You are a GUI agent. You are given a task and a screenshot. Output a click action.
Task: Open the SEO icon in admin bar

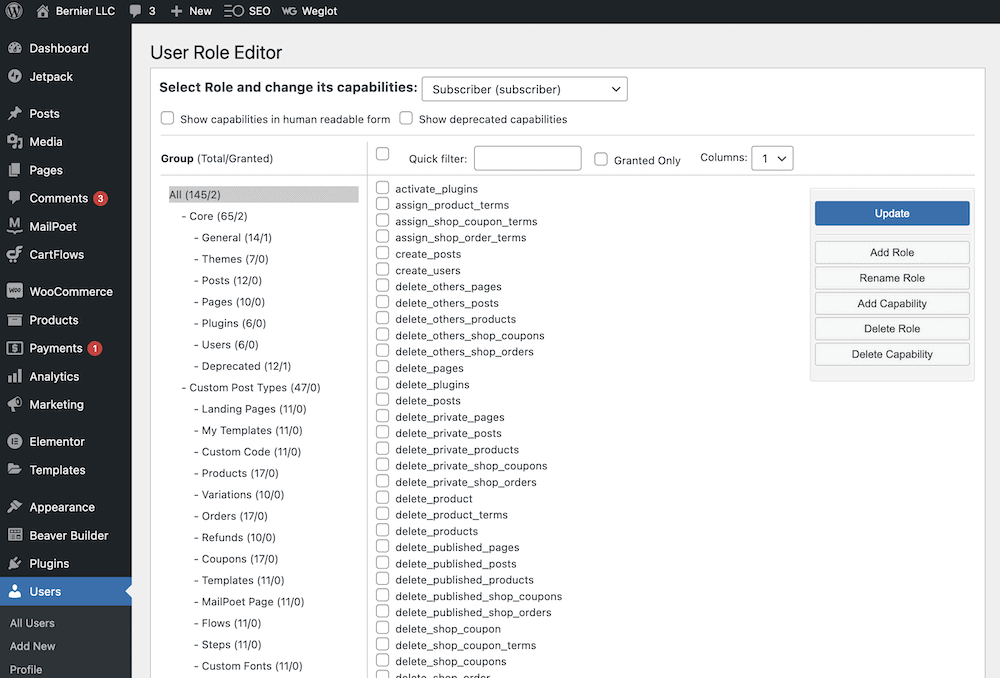tap(234, 11)
